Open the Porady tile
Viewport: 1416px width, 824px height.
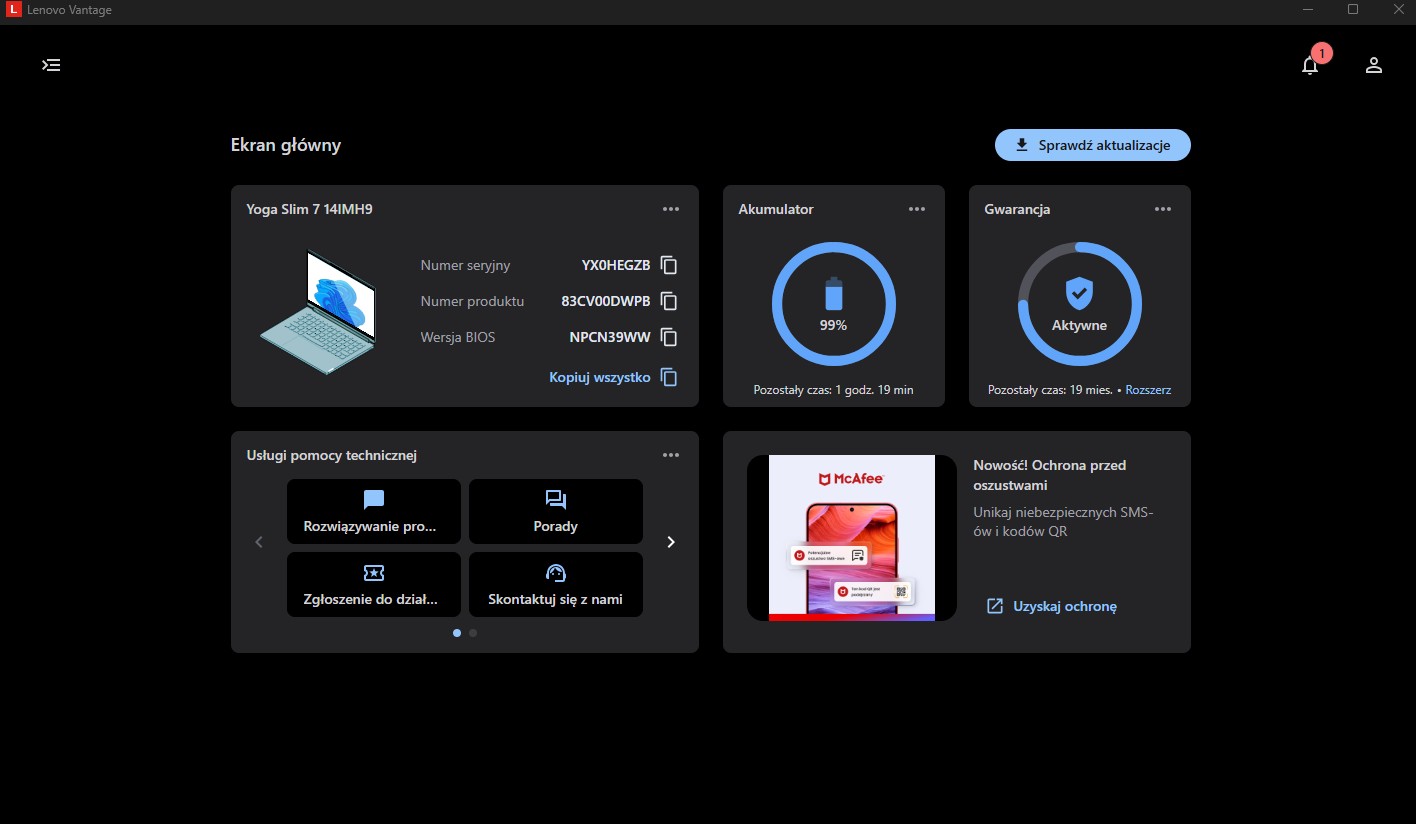pos(556,511)
